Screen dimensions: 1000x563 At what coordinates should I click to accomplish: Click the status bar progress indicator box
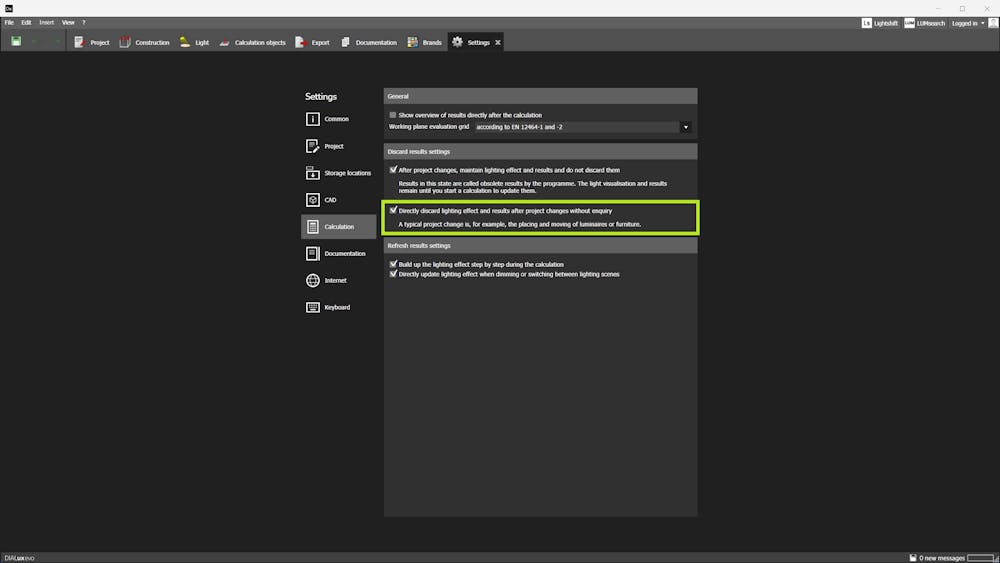coord(981,558)
